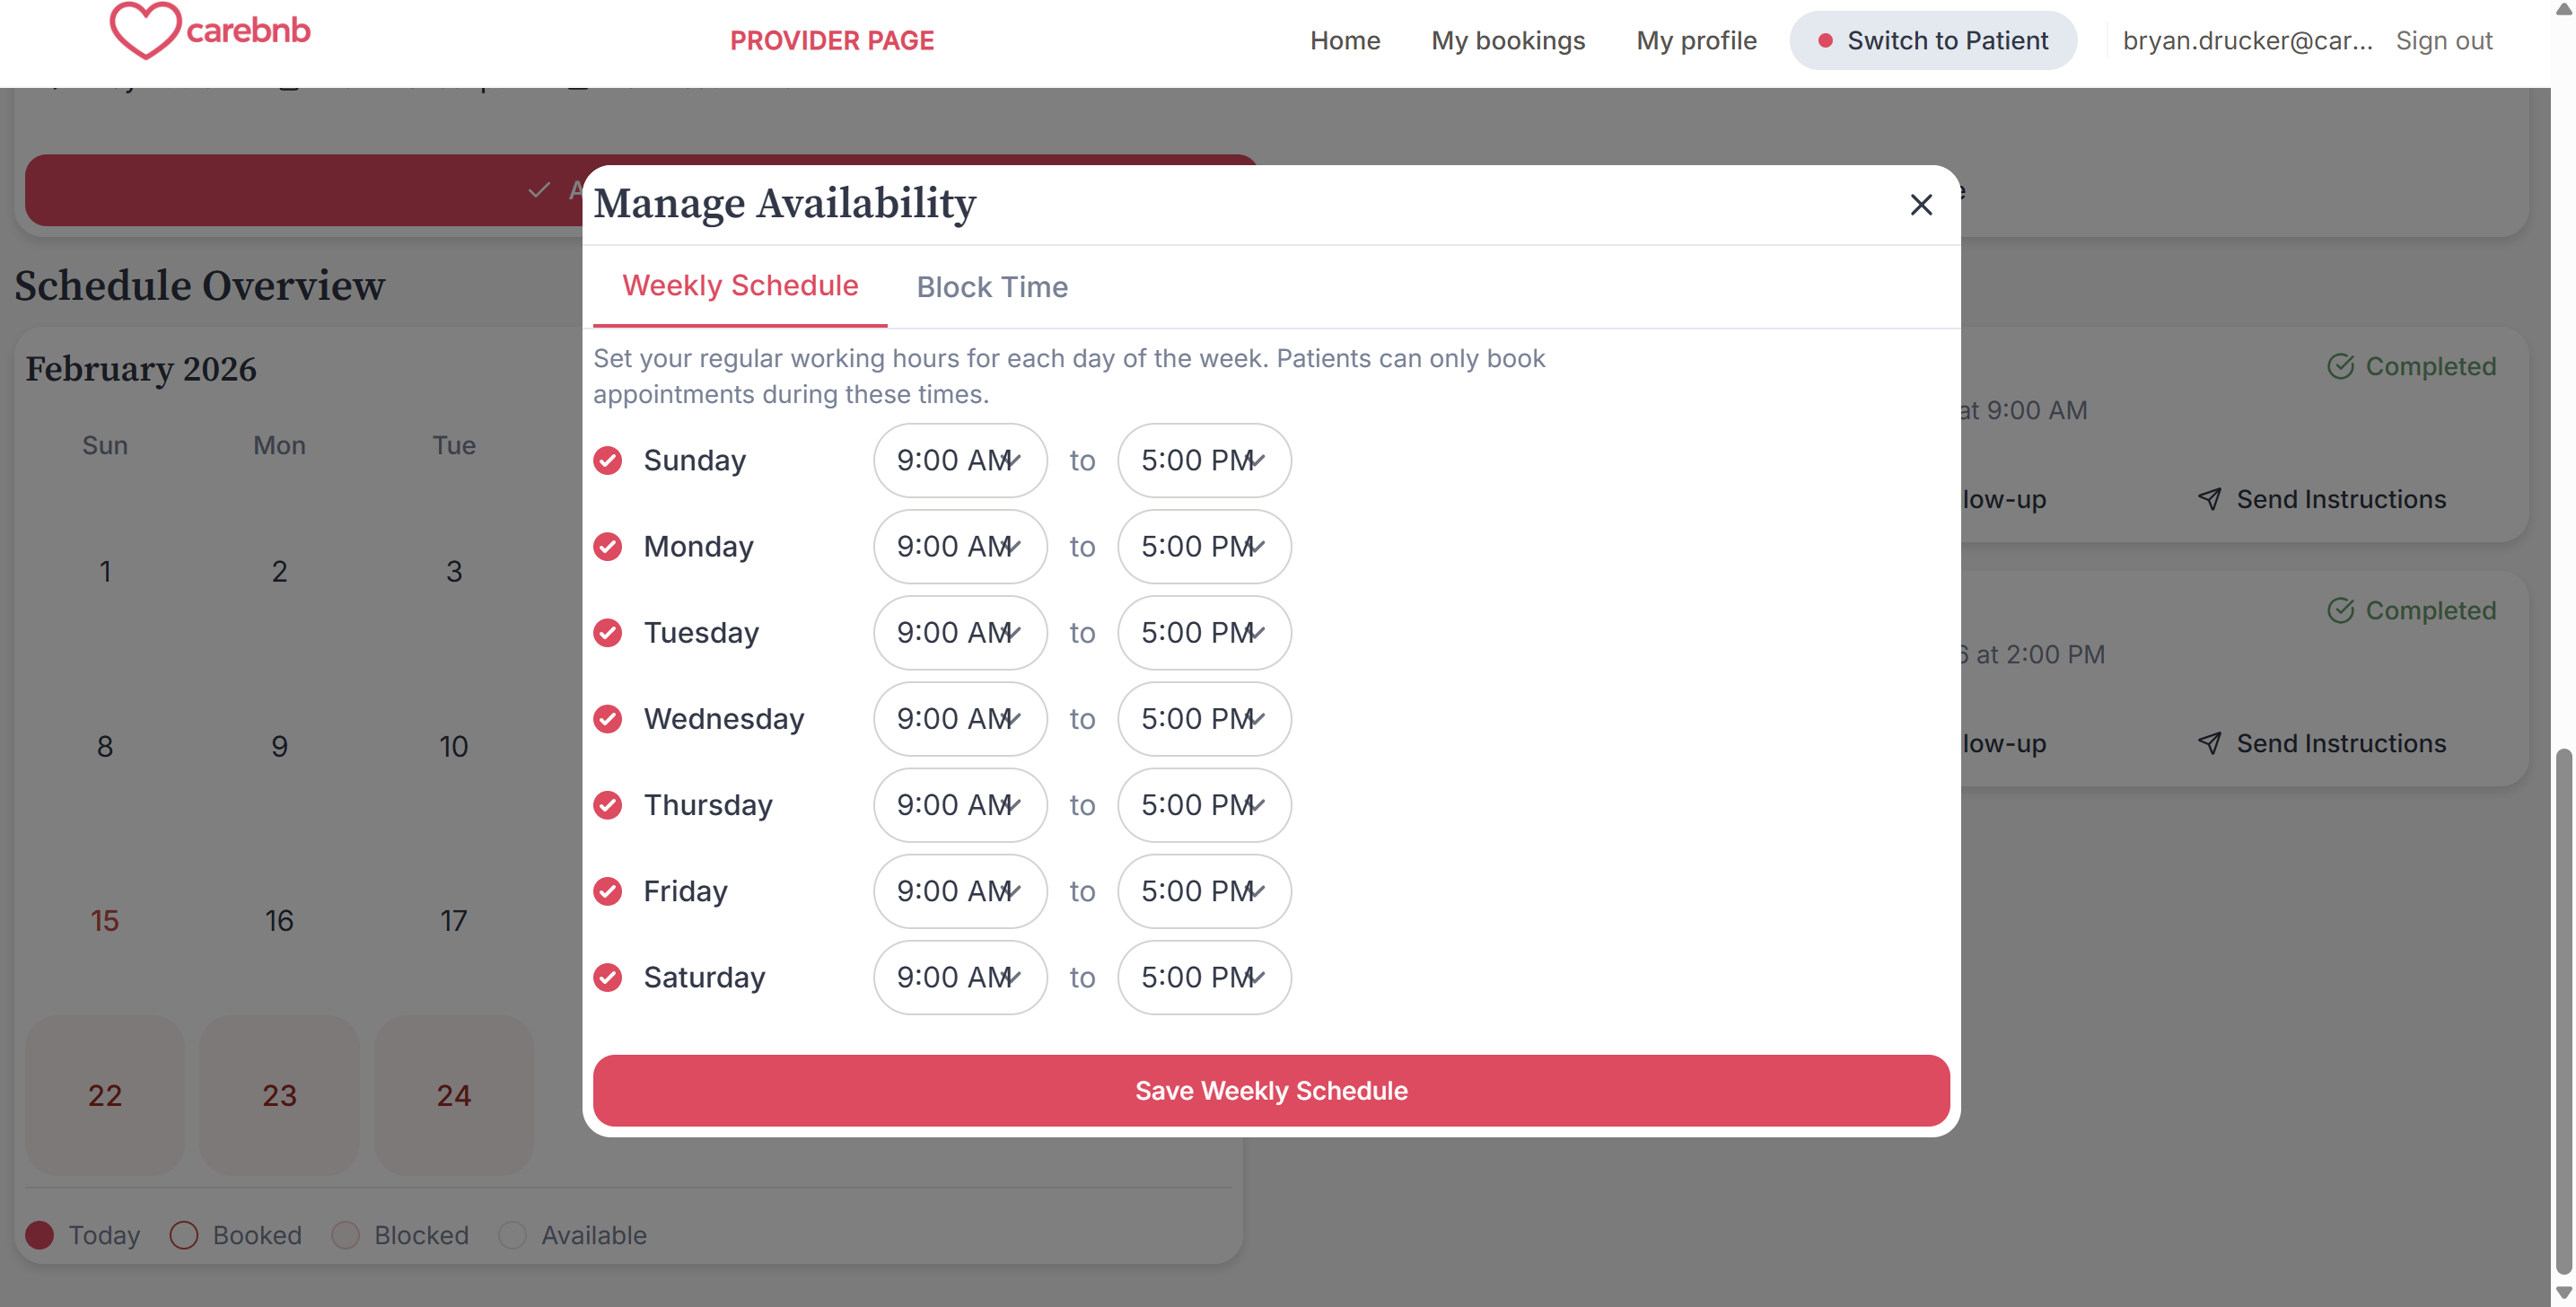The image size is (2576, 1307).
Task: Click the Today legend red circle
Action: [40, 1234]
